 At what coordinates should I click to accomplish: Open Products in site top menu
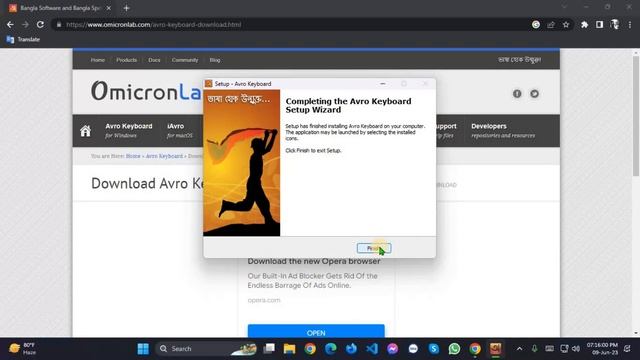tap(127, 60)
